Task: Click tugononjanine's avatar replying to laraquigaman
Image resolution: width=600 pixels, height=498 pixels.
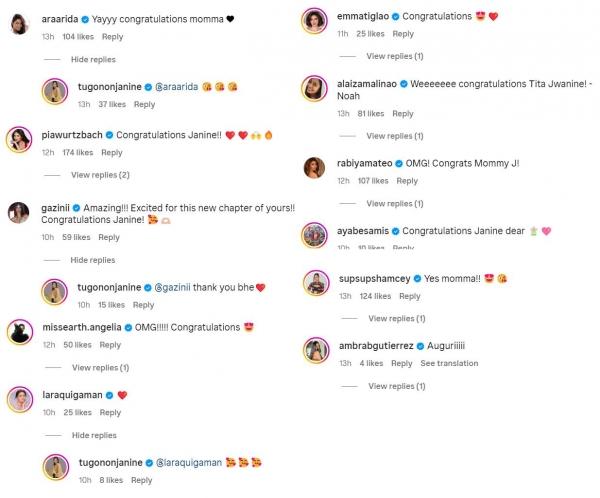Action: [x=55, y=466]
